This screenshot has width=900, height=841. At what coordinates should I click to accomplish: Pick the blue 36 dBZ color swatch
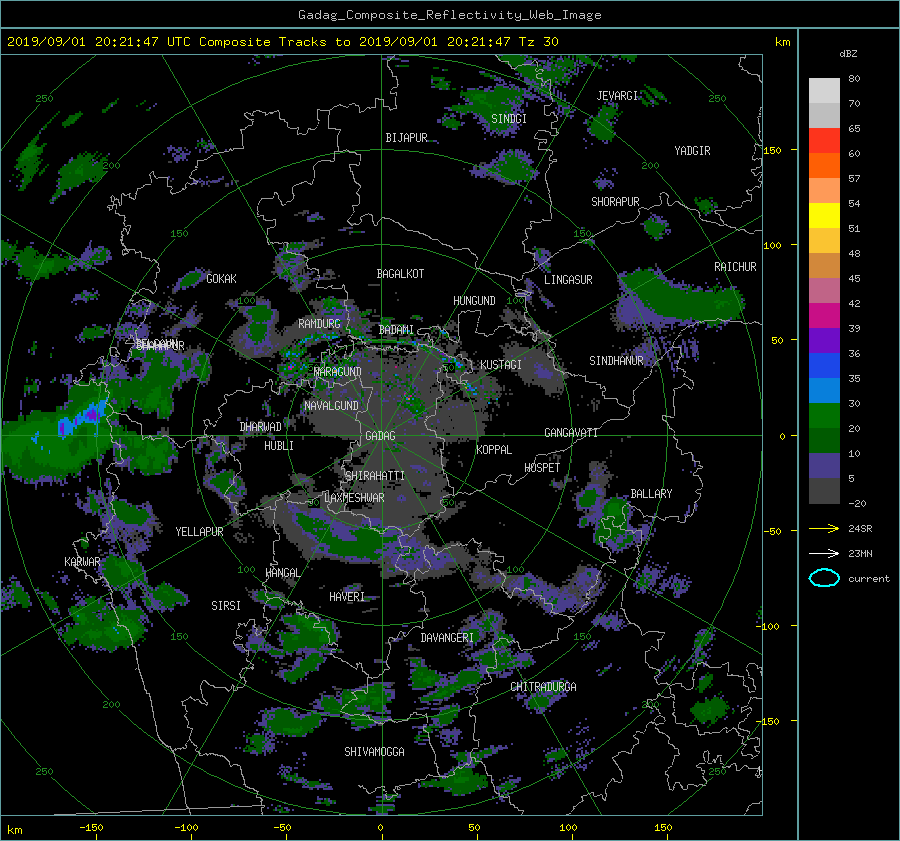[824, 365]
